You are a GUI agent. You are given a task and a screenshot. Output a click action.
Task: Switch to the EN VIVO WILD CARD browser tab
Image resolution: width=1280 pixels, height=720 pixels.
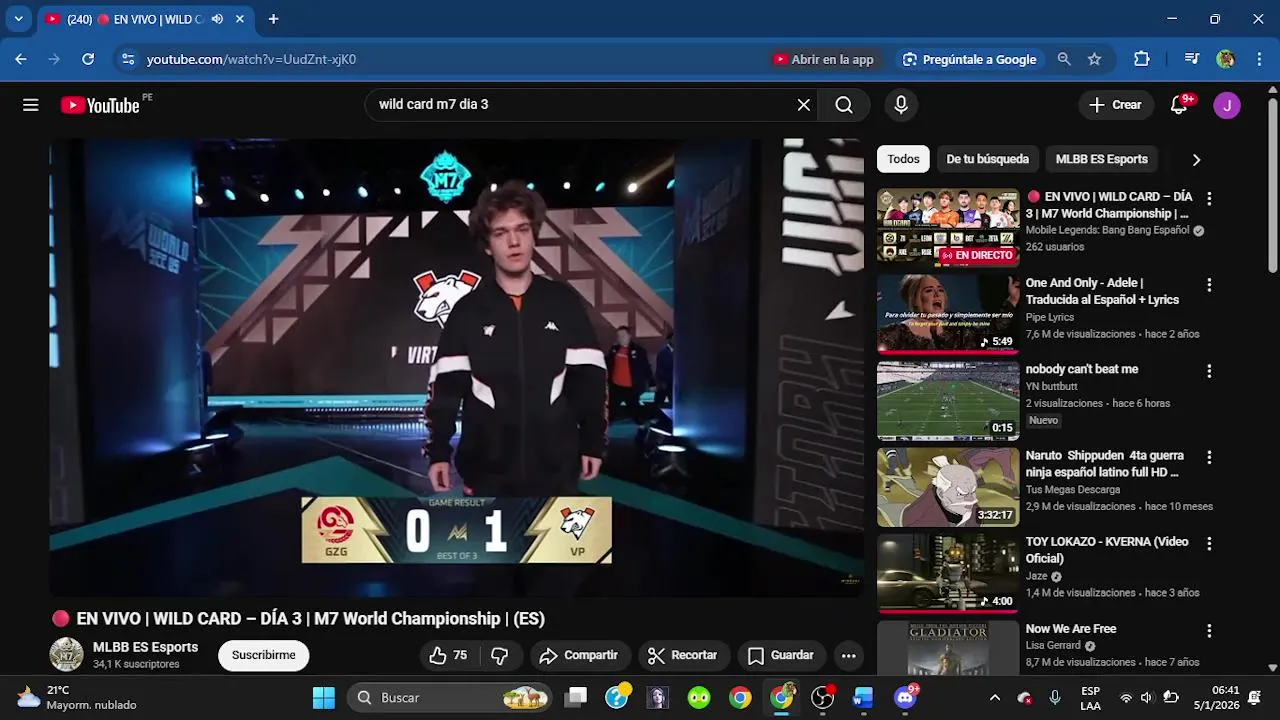pyautogui.click(x=147, y=19)
